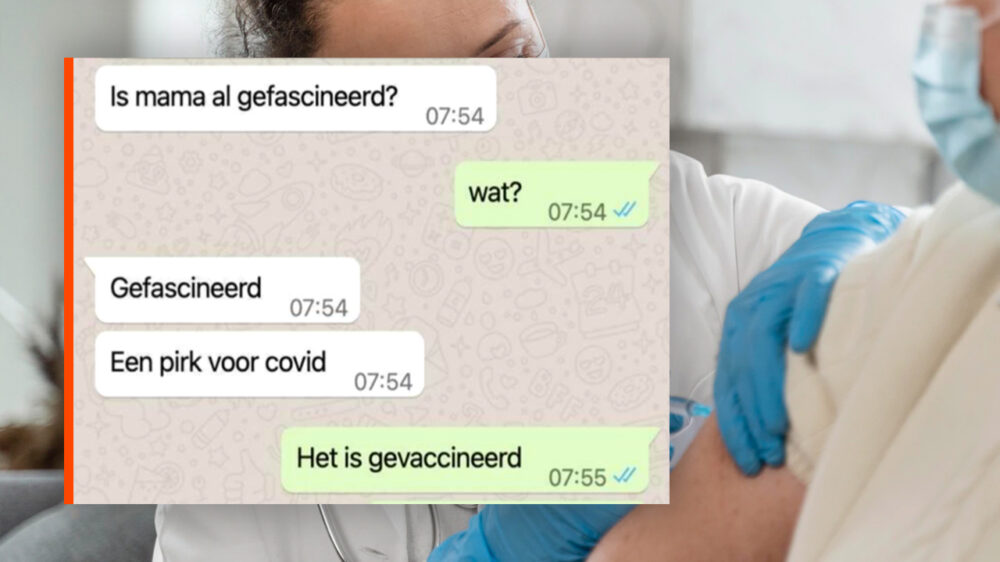Click the blue double-check ticks beside "wat?"
Screen dimensions: 1000x562
[x=624, y=209]
